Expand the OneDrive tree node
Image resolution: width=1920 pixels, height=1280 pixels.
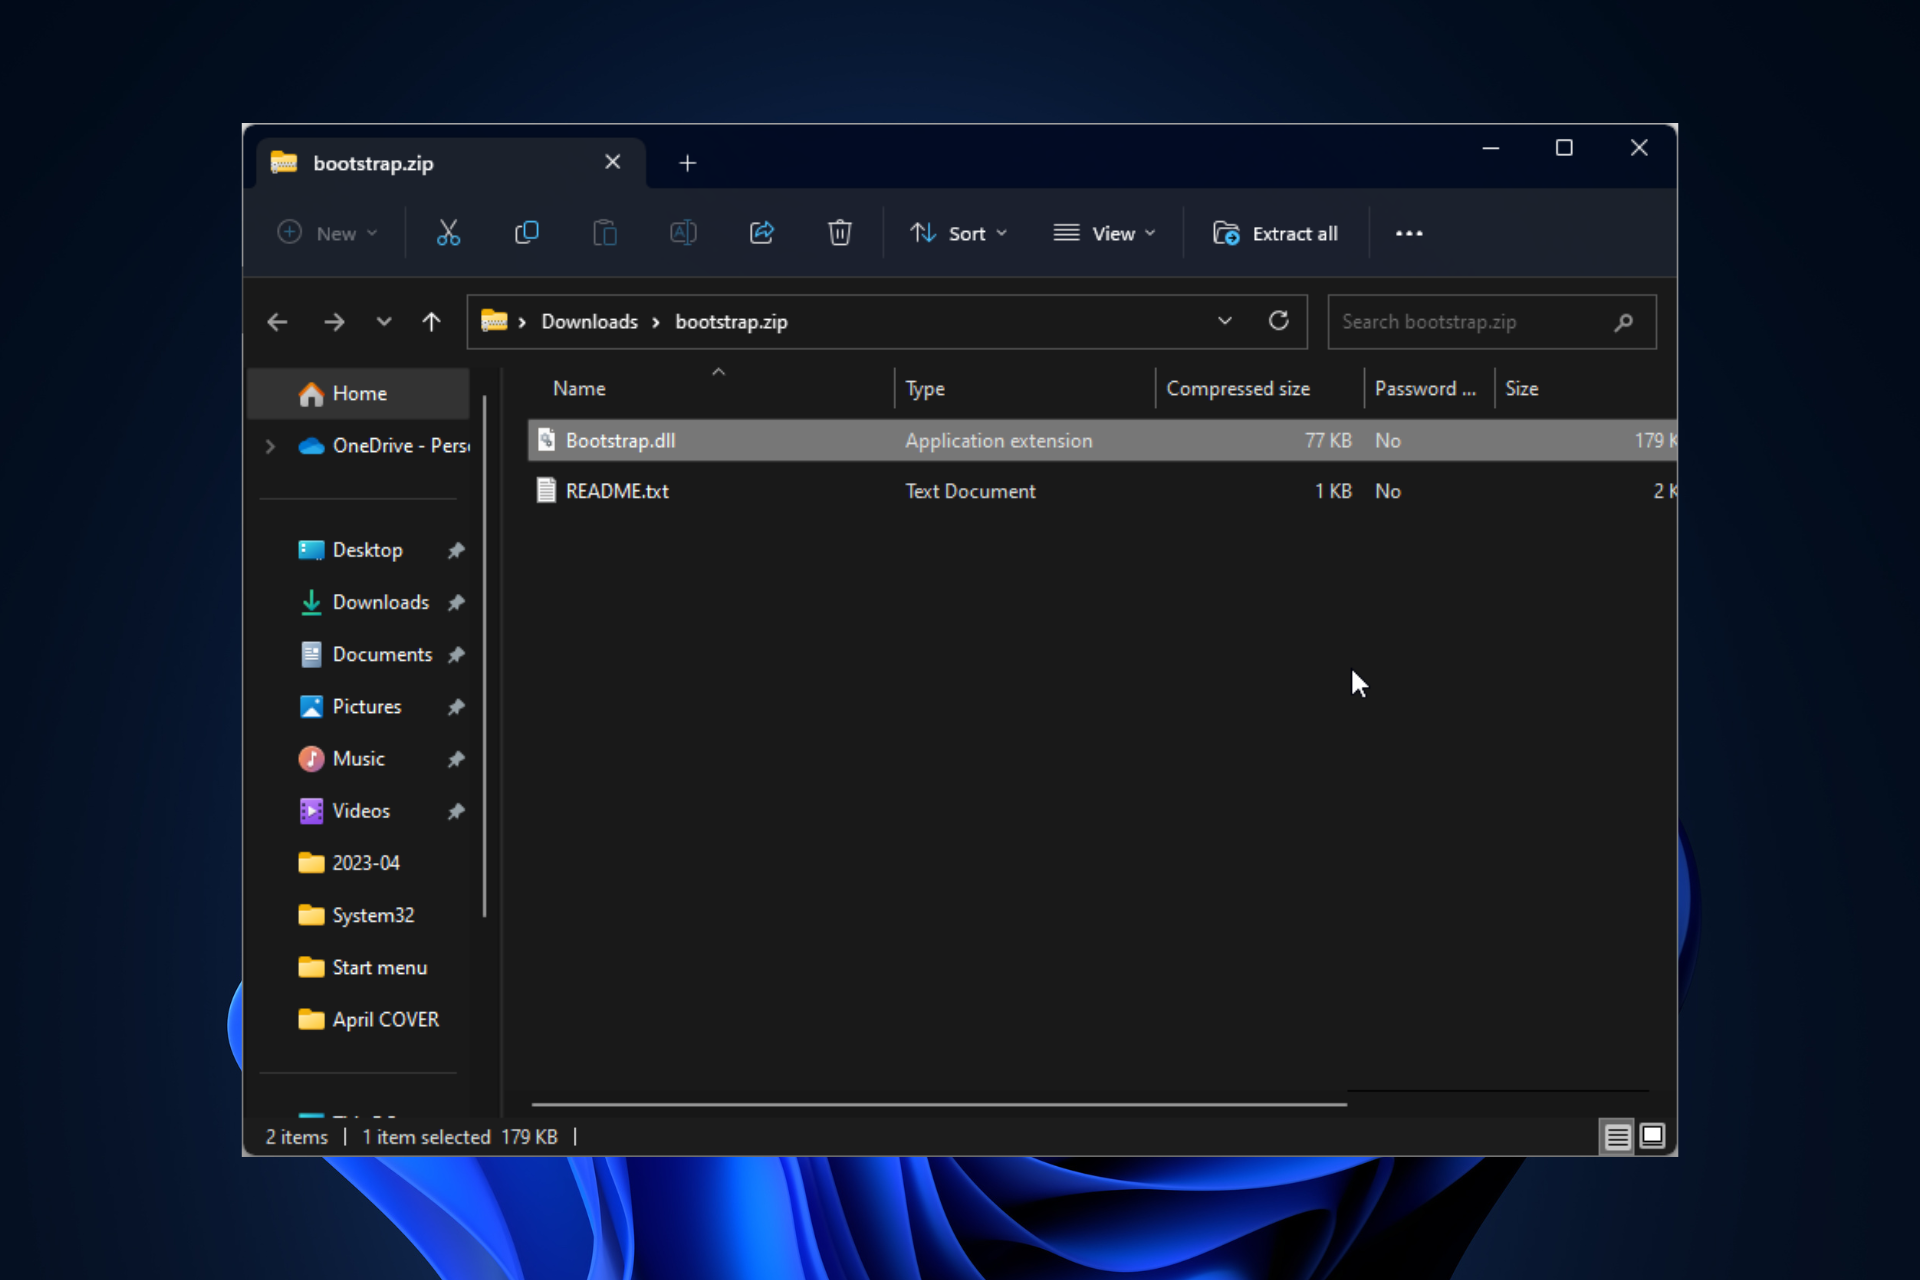tap(270, 446)
